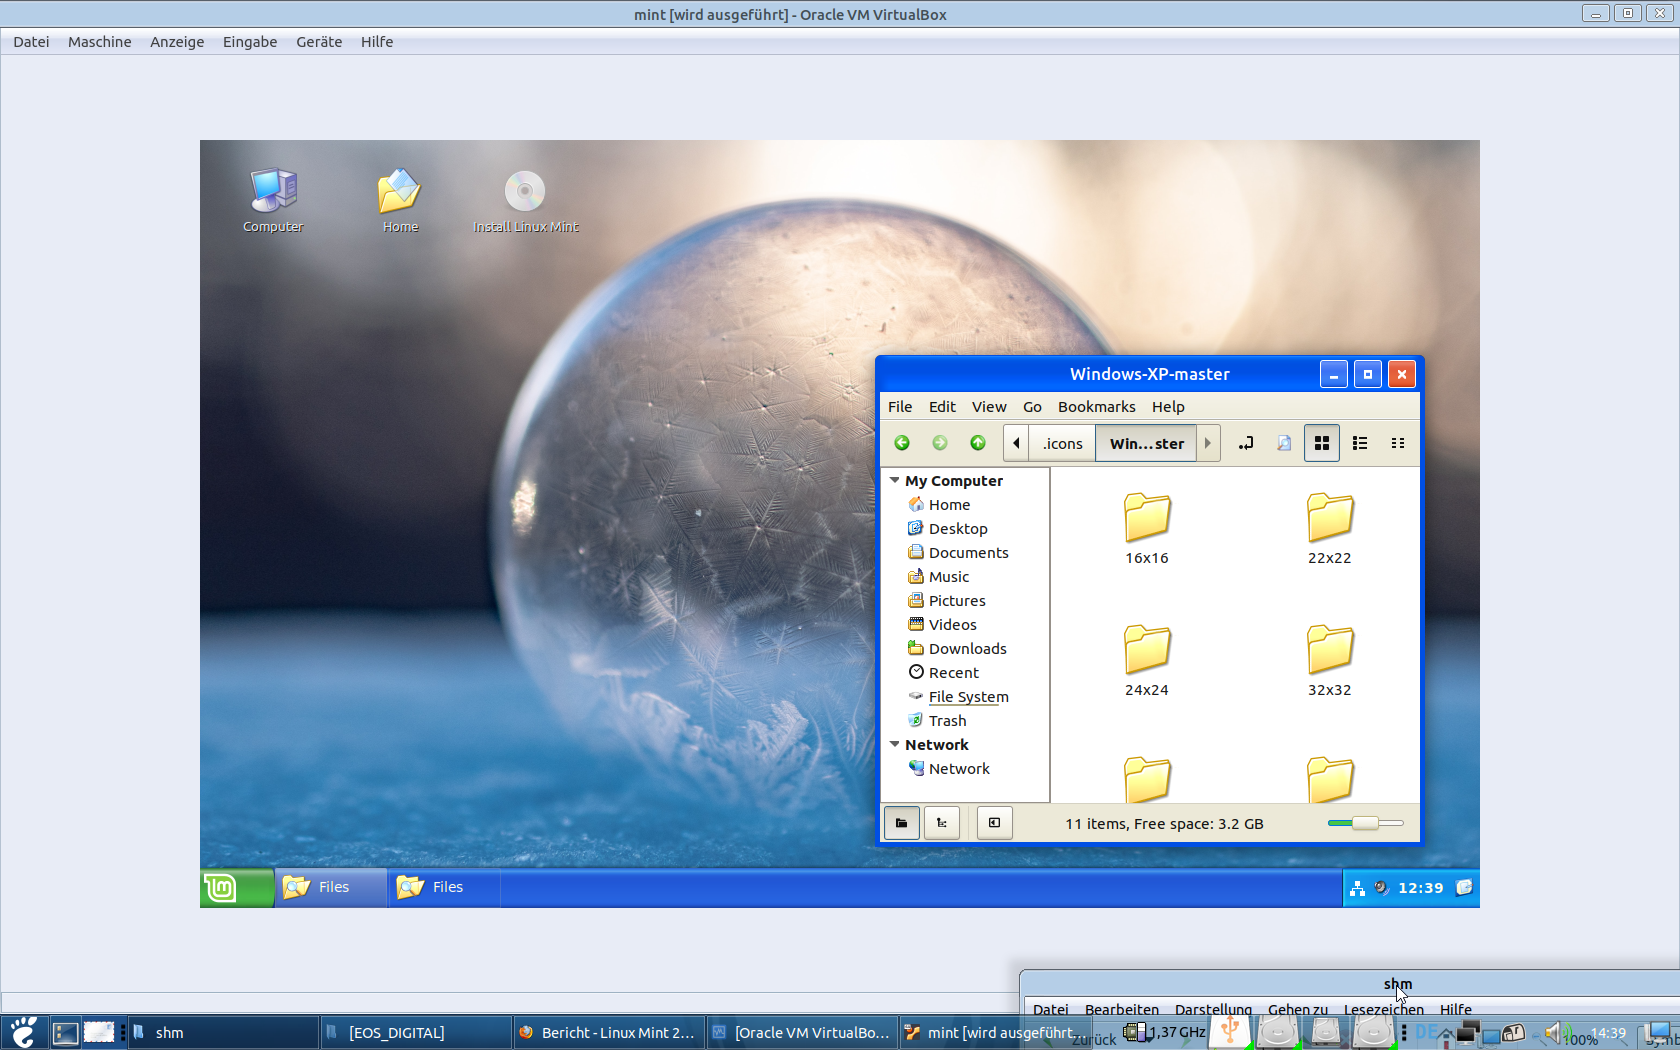This screenshot has height=1050, width=1680.
Task: Open the Datei menu in VirtualBox
Action: 31,42
